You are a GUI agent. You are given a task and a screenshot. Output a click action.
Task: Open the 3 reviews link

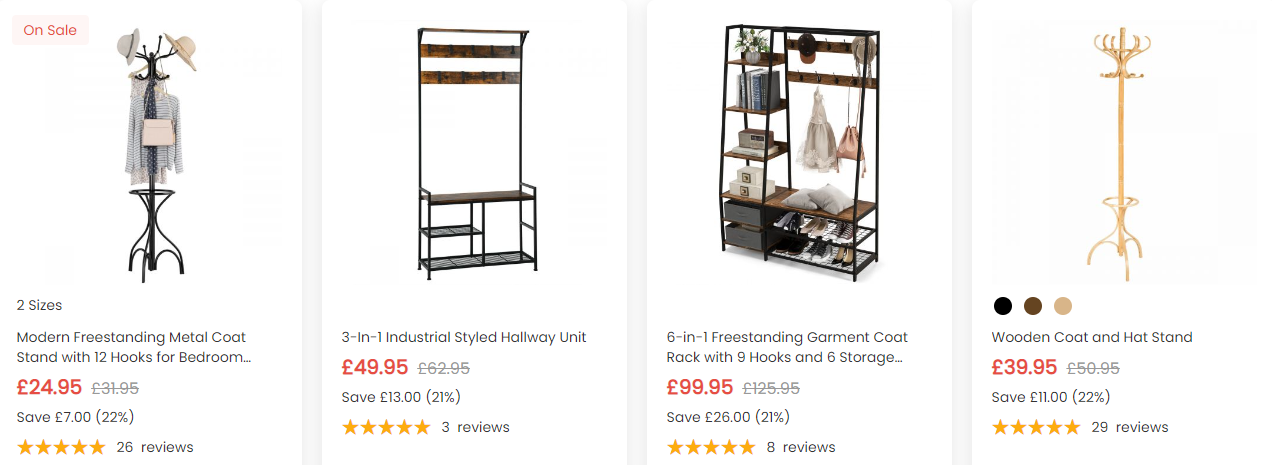[476, 427]
